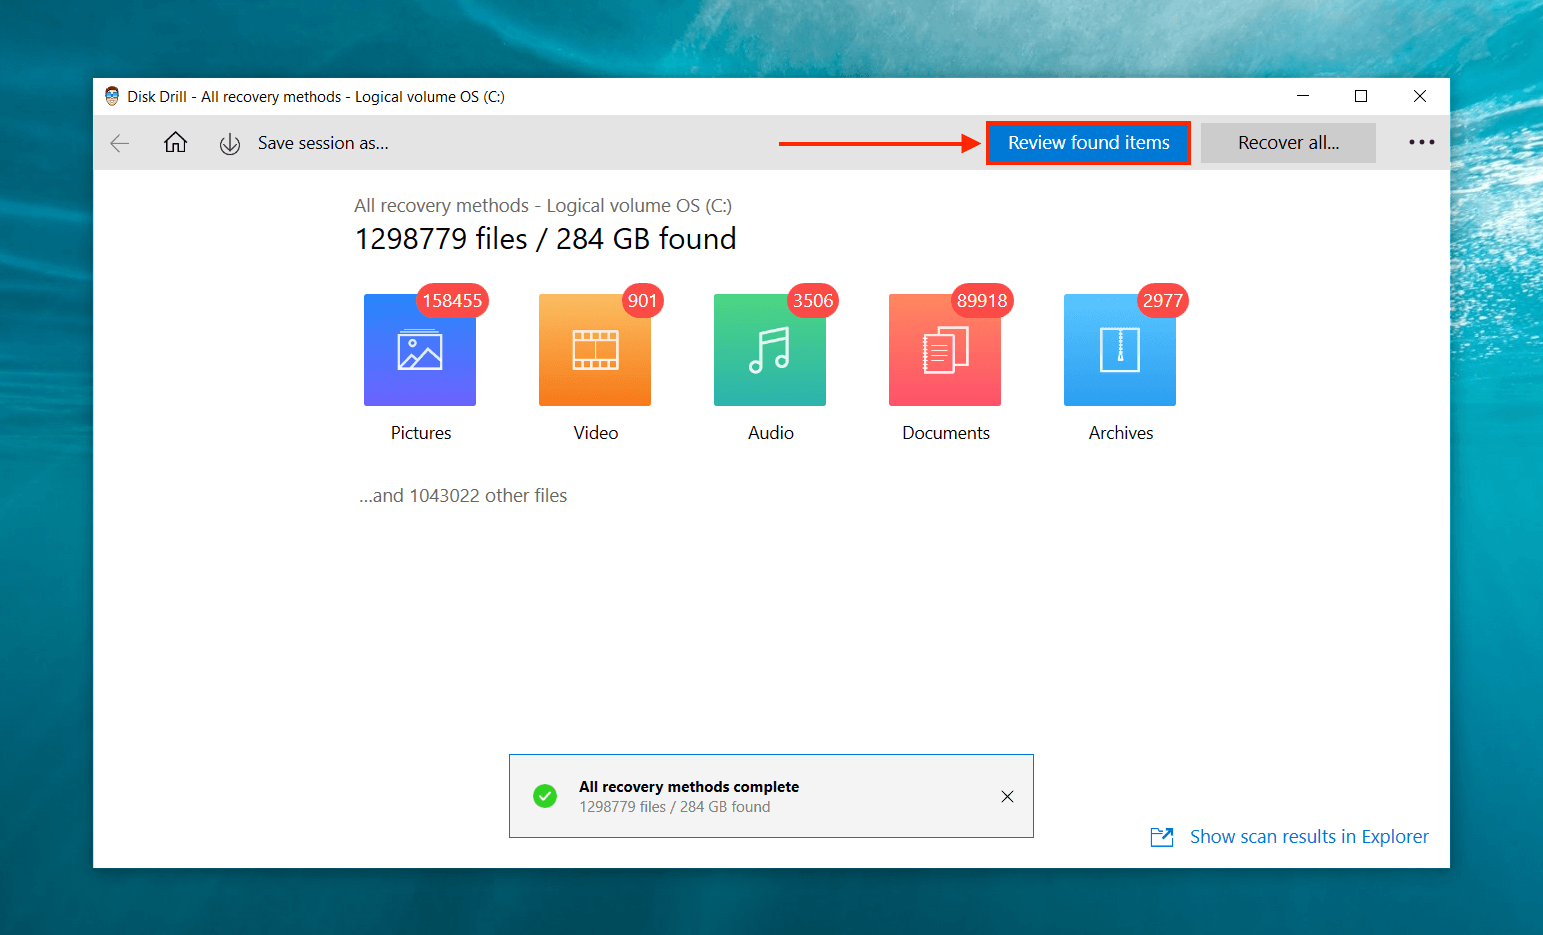Screen dimensions: 1543x935
Task: Click the 2977 badge on Archives
Action: 1163,300
